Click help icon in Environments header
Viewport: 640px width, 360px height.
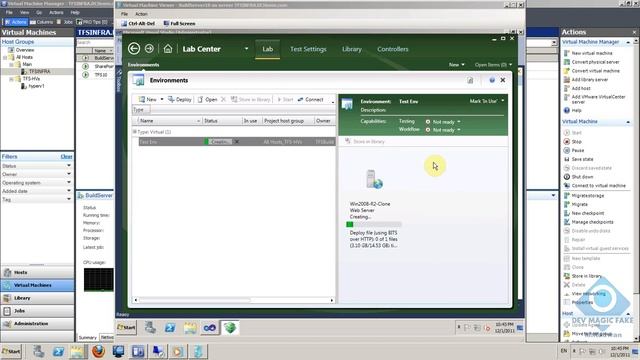click(x=492, y=80)
